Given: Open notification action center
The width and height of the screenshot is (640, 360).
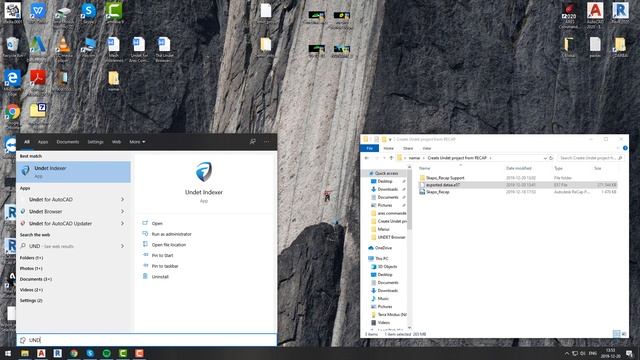Looking at the screenshot, I should [x=629, y=353].
